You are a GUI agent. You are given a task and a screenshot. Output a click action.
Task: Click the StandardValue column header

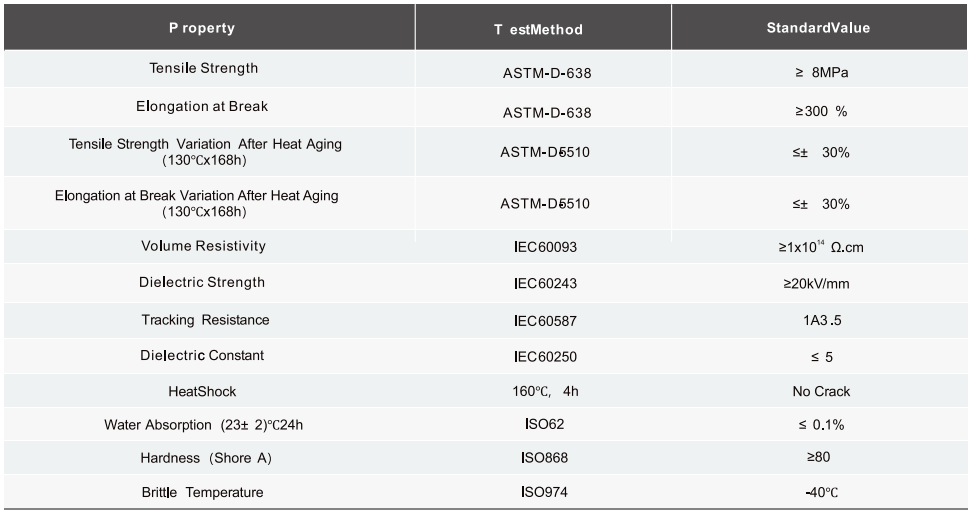pyautogui.click(x=818, y=28)
